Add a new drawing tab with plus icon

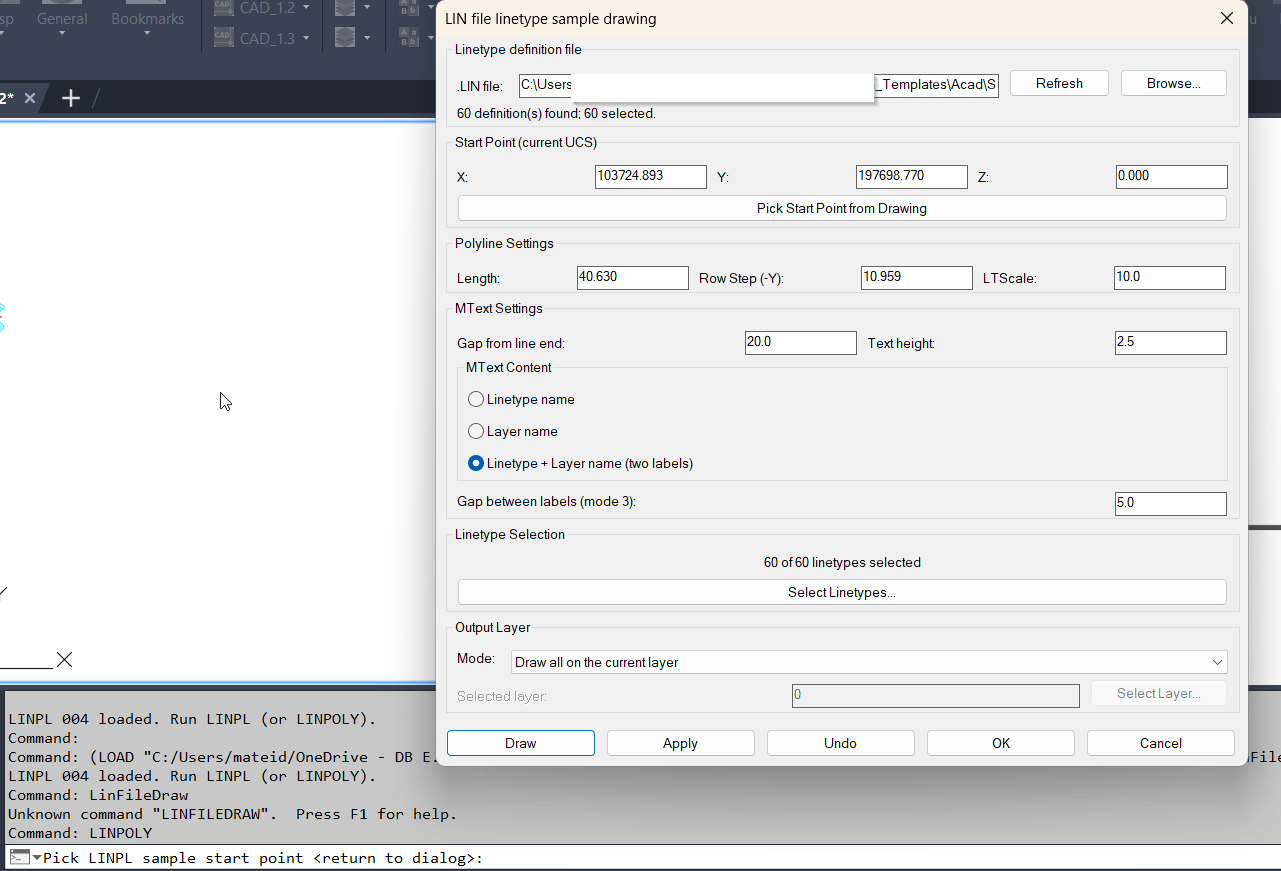tap(70, 98)
